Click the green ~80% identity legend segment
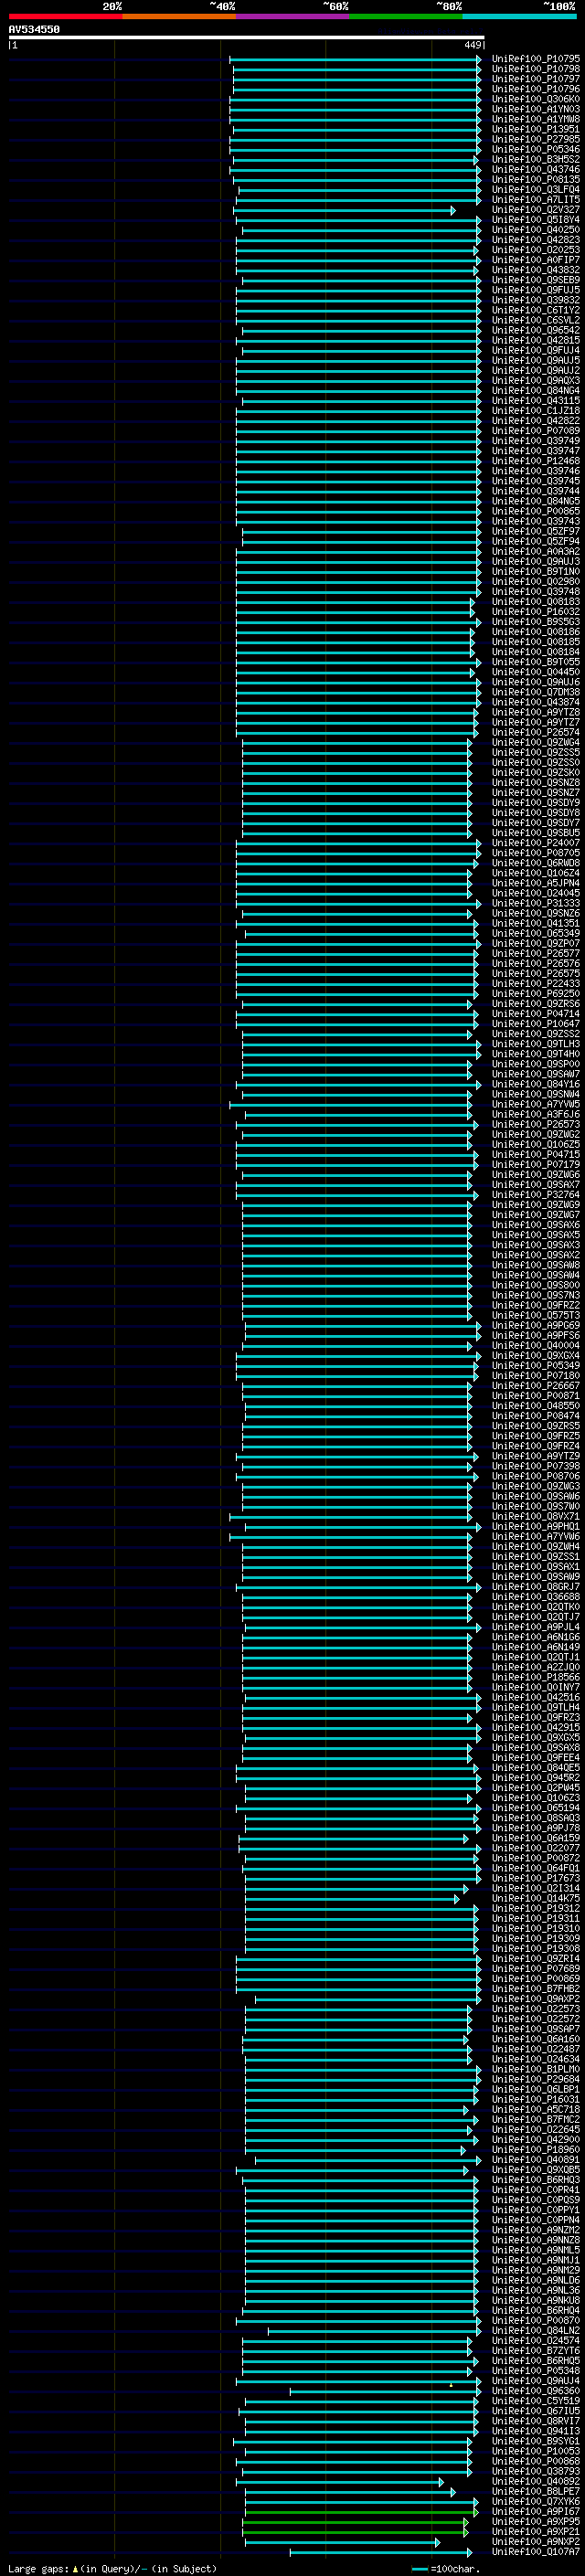The image size is (585, 2576). (406, 16)
